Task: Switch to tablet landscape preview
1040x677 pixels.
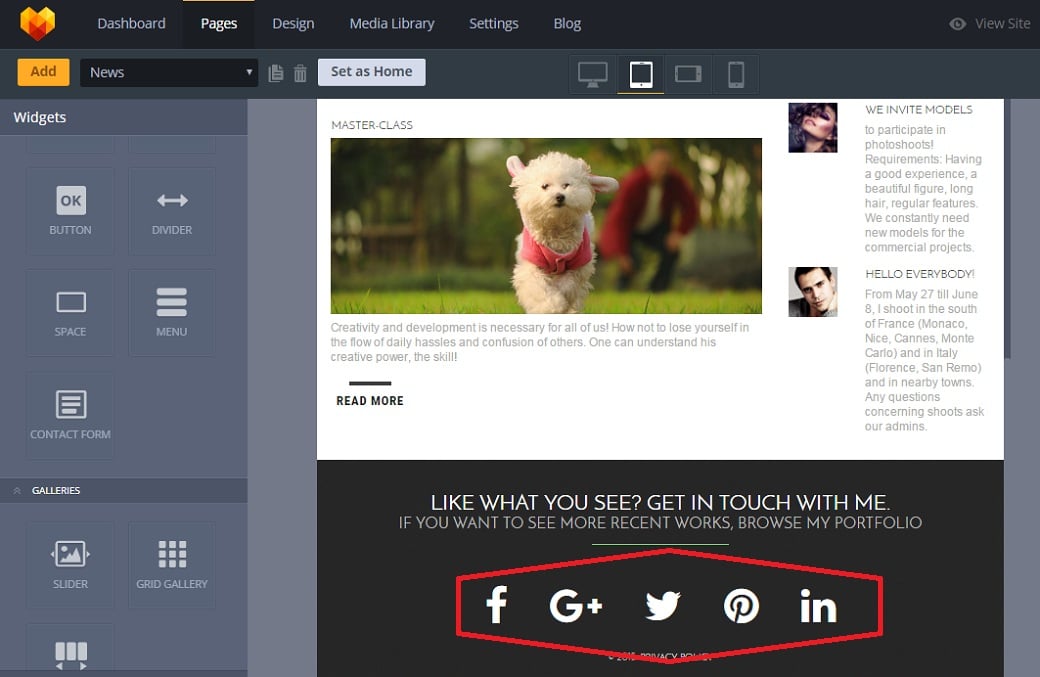Action: [x=688, y=74]
